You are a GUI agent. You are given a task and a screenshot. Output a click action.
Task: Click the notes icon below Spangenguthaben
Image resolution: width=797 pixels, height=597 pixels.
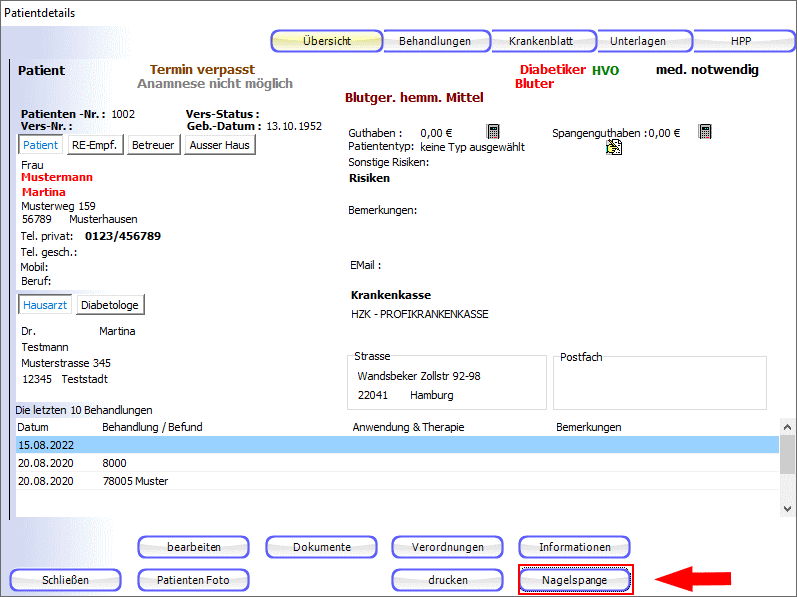point(614,148)
